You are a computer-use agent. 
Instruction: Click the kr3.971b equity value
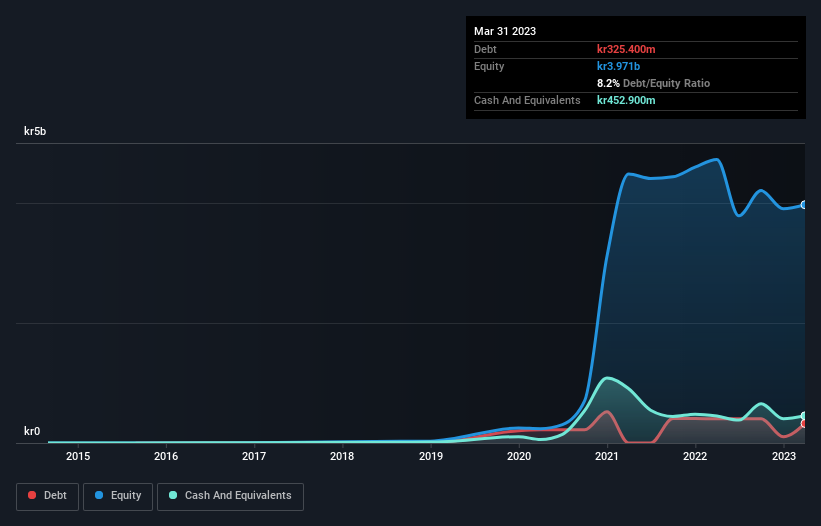coord(618,66)
